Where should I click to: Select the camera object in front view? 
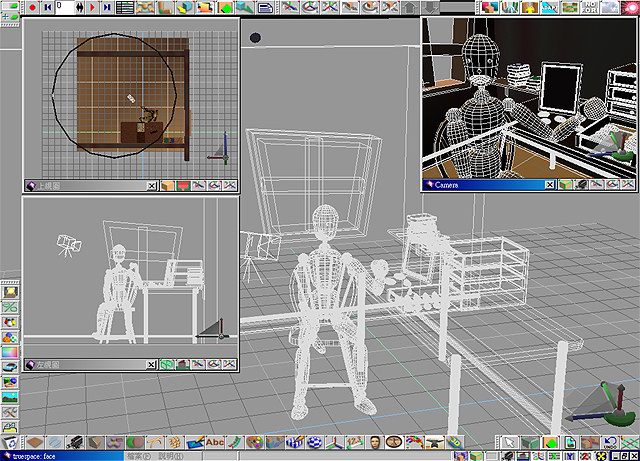coord(69,244)
